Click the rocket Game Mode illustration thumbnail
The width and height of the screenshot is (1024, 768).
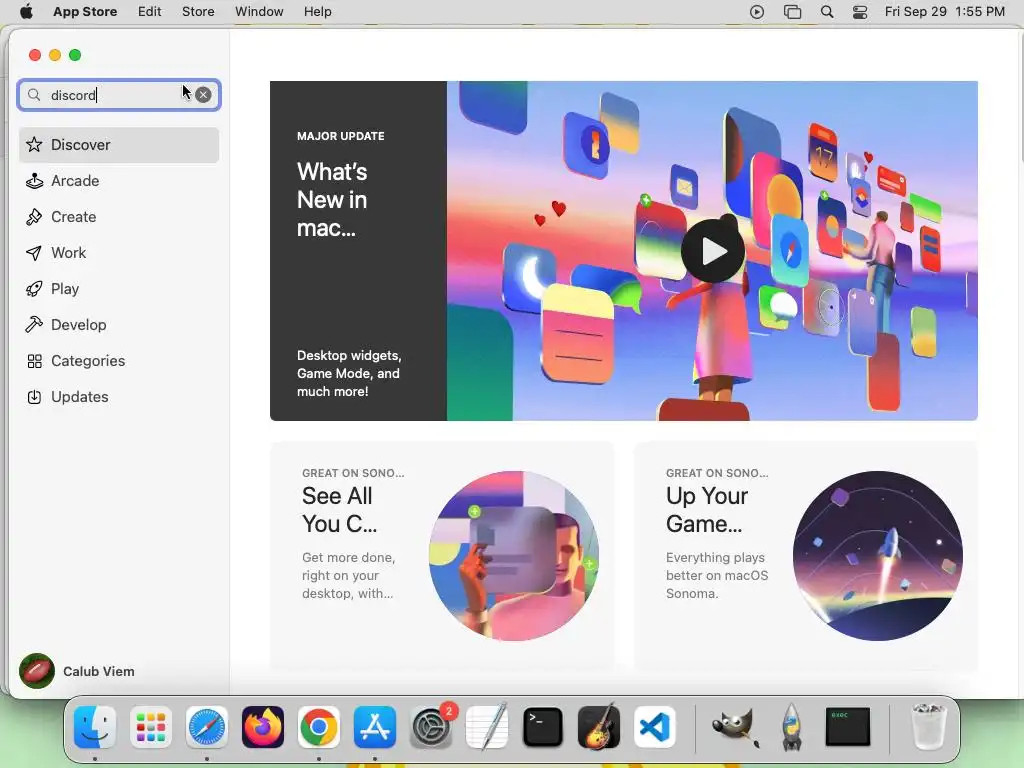[878, 556]
